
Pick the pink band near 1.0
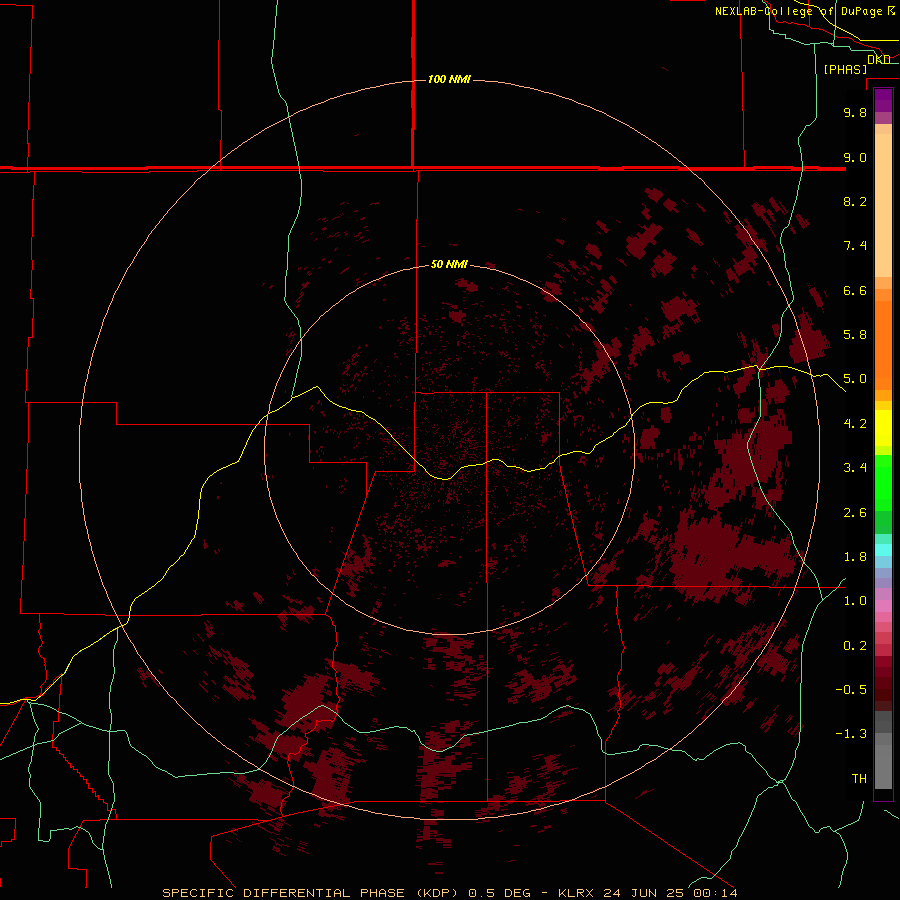883,606
